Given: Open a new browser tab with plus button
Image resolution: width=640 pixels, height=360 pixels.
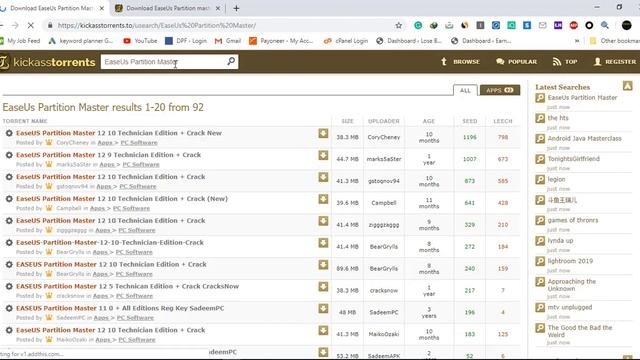Looking at the screenshot, I should 236,8.
